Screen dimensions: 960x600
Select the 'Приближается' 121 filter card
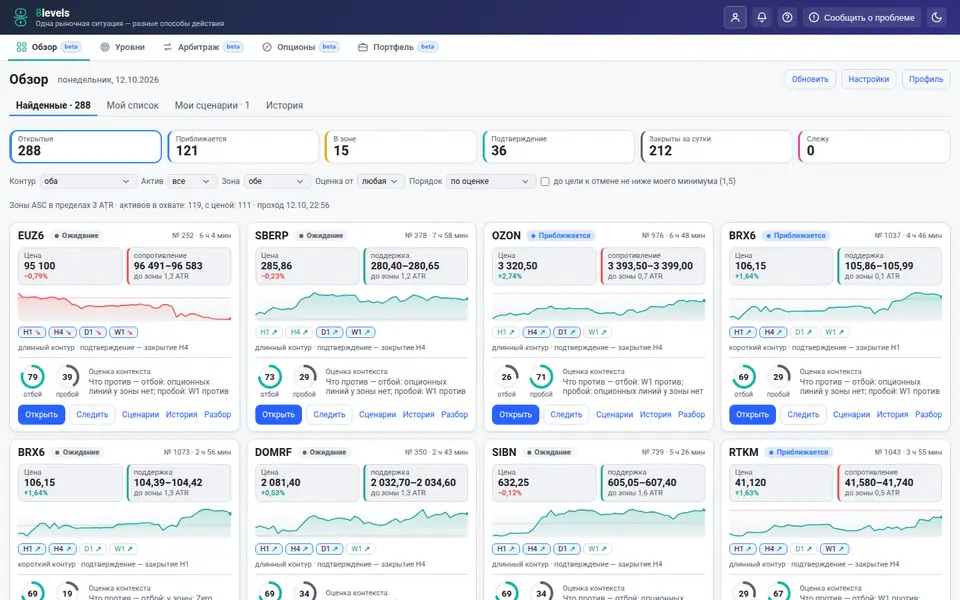pos(243,146)
